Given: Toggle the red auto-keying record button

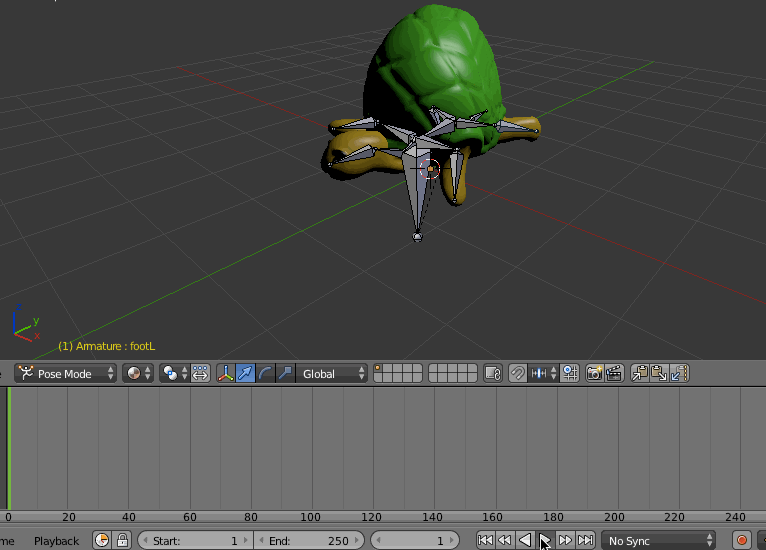Looking at the screenshot, I should tap(742, 540).
